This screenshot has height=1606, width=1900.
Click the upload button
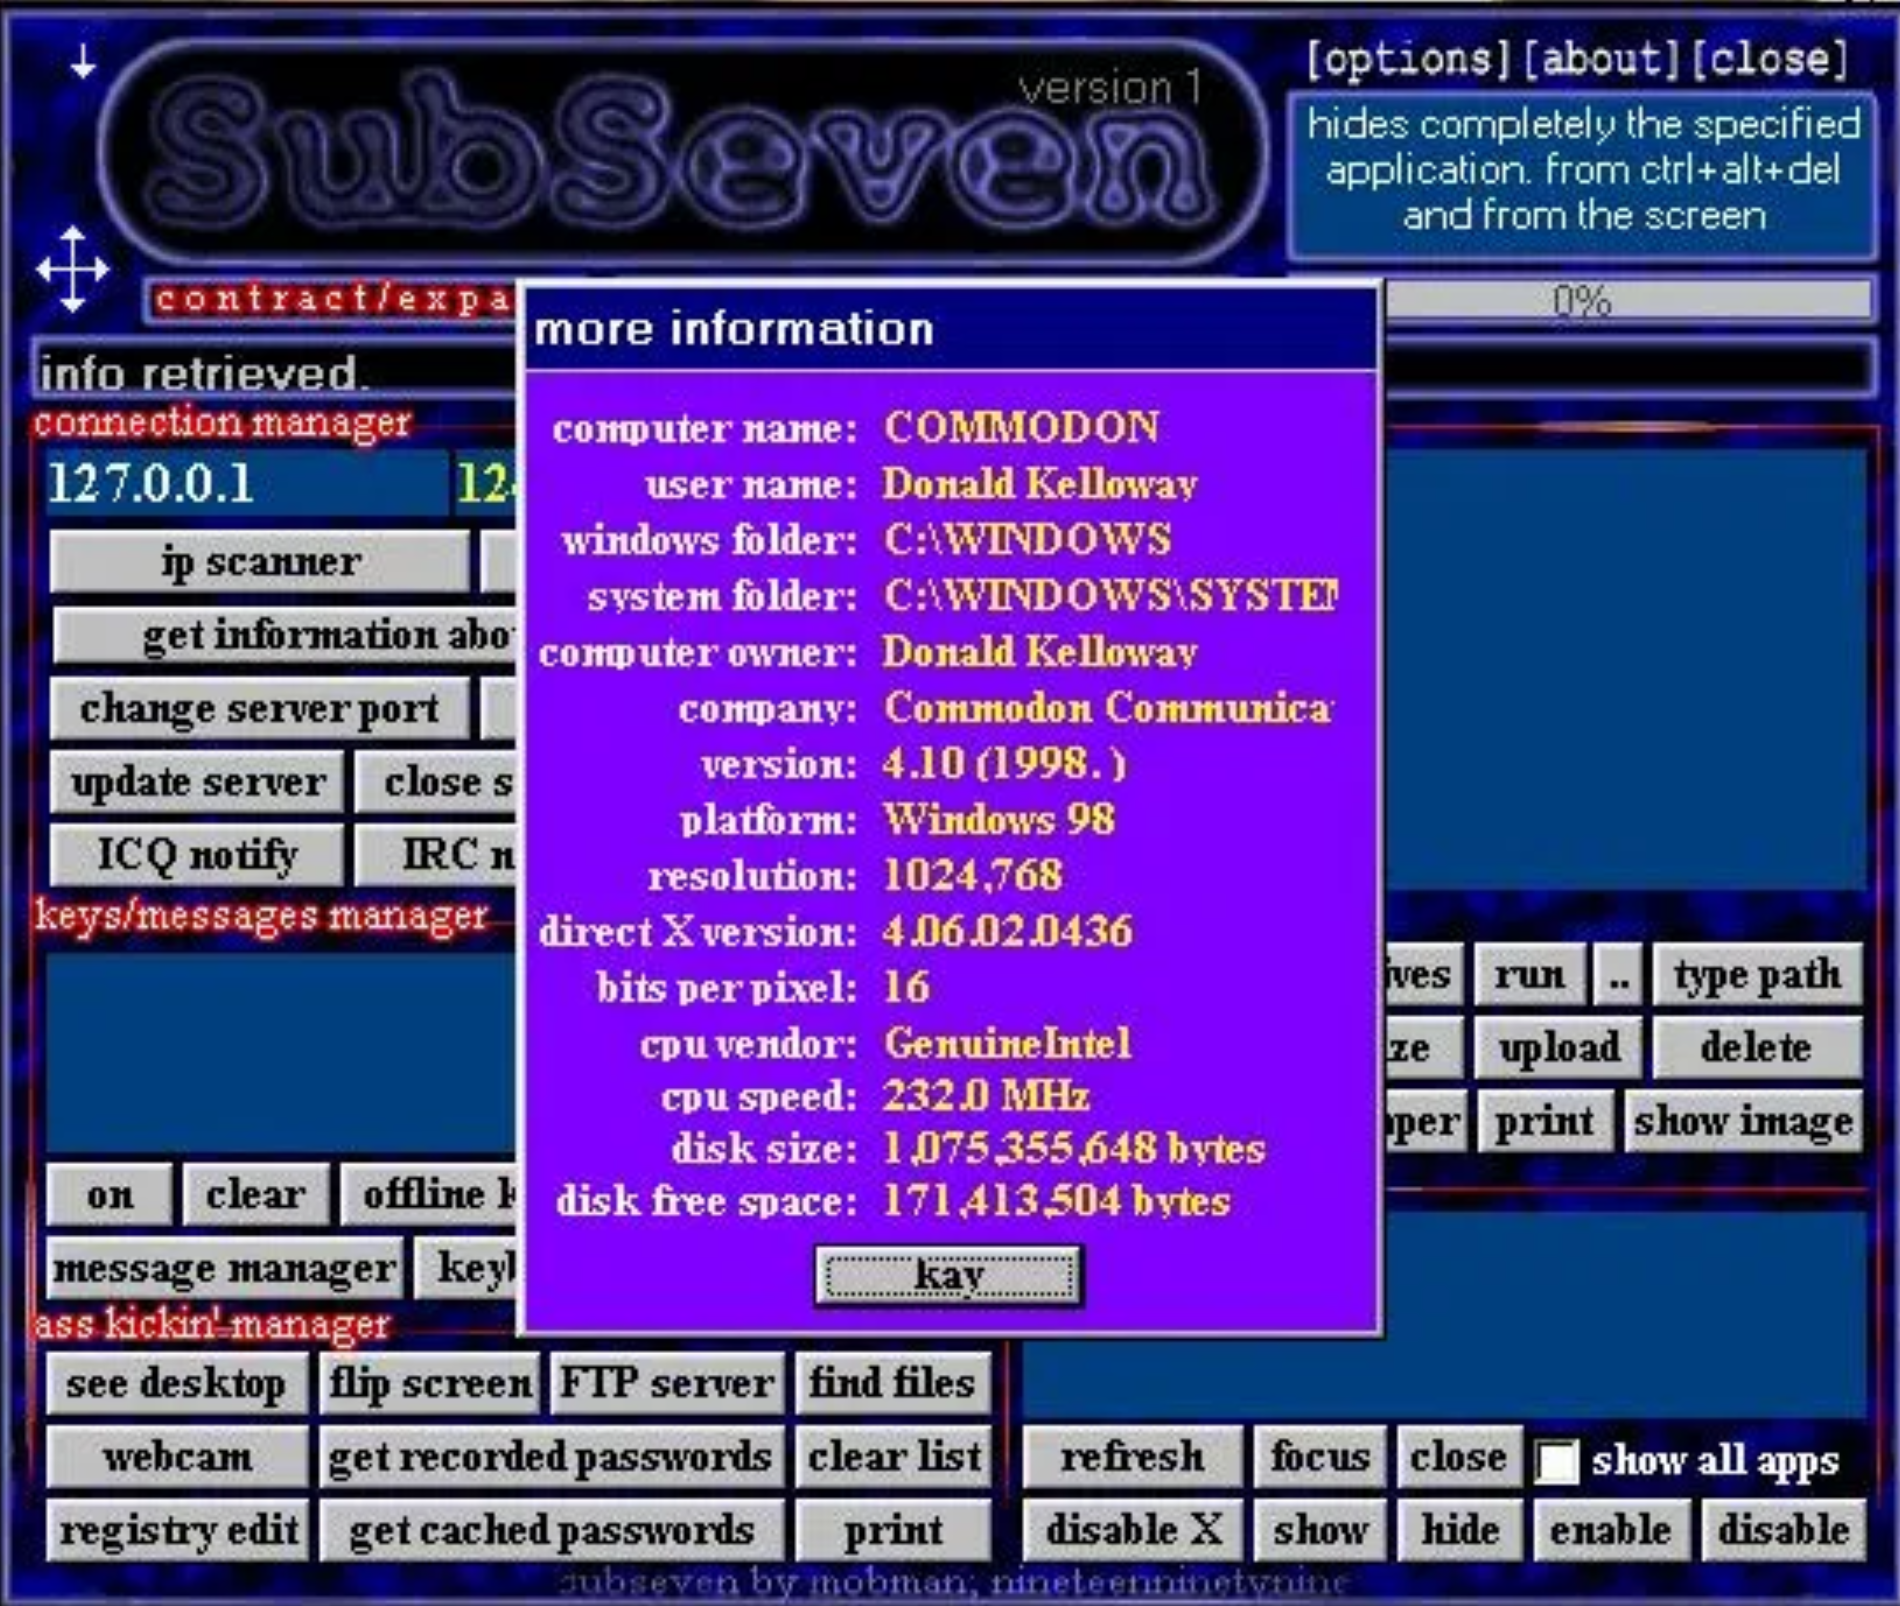click(x=1558, y=1047)
